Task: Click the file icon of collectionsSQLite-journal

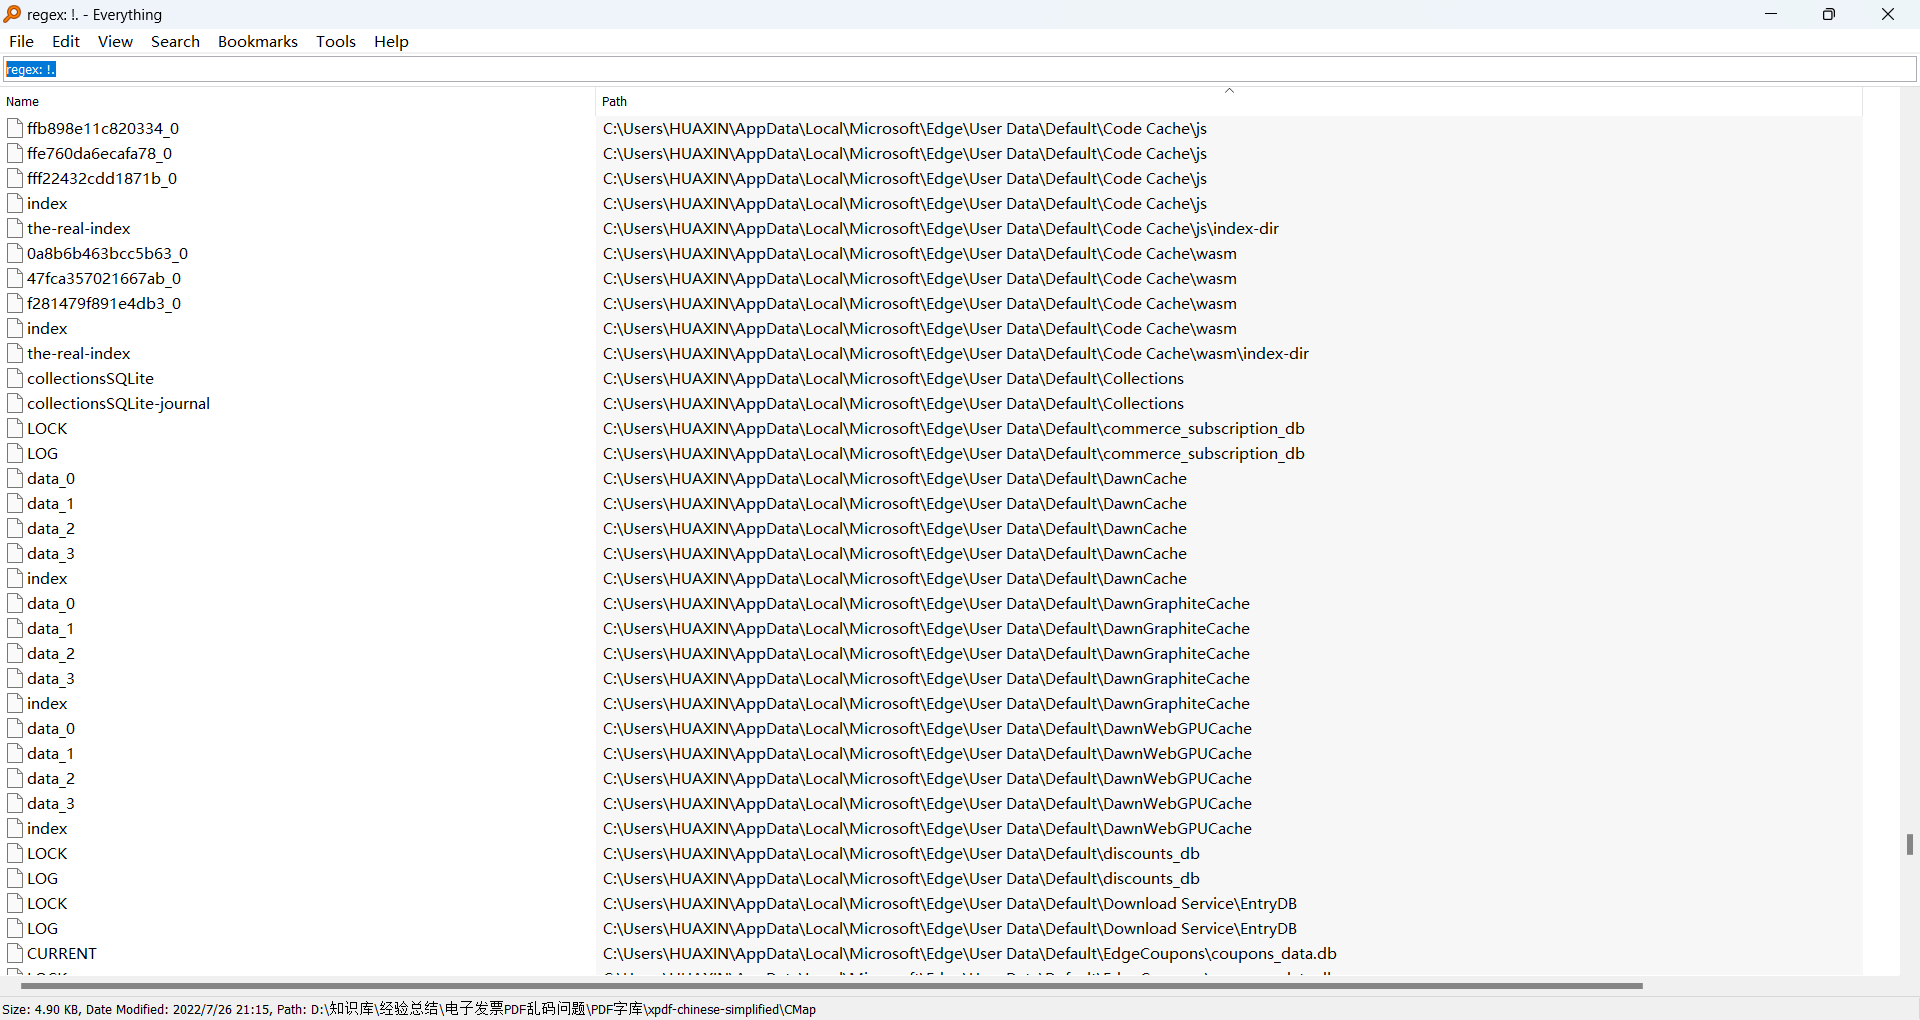Action: click(15, 403)
